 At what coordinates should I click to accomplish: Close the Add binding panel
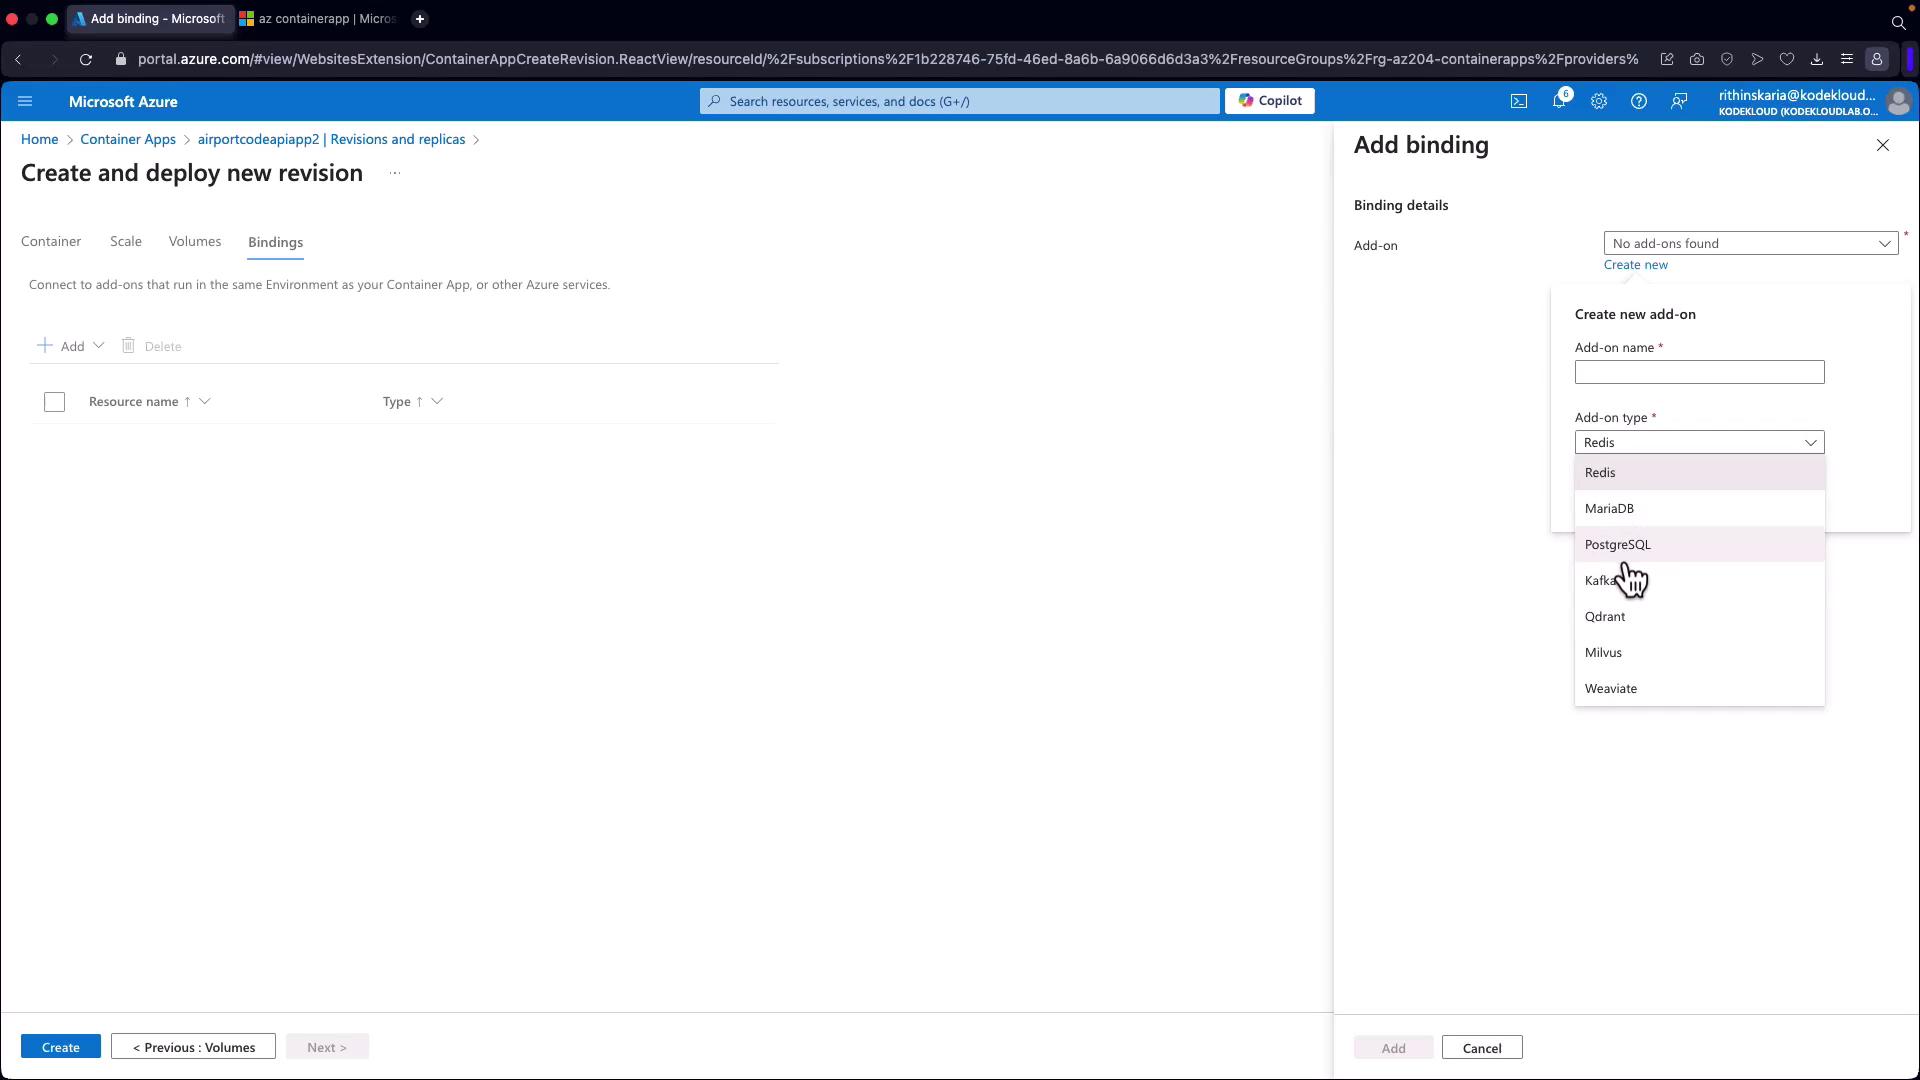[x=1882, y=146]
